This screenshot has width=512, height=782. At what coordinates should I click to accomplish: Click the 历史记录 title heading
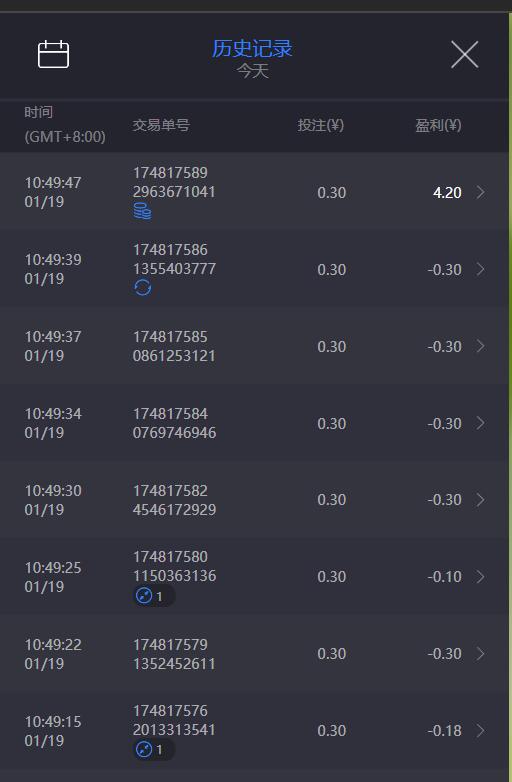[252, 48]
